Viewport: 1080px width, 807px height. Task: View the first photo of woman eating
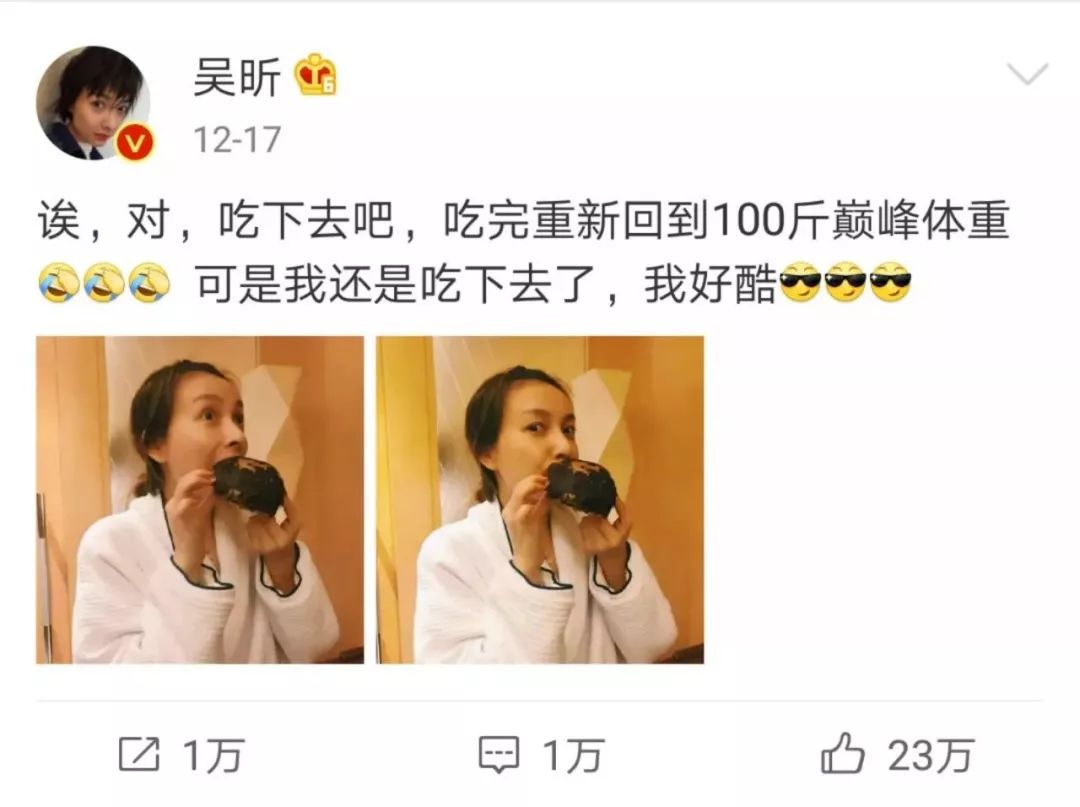pyautogui.click(x=200, y=500)
